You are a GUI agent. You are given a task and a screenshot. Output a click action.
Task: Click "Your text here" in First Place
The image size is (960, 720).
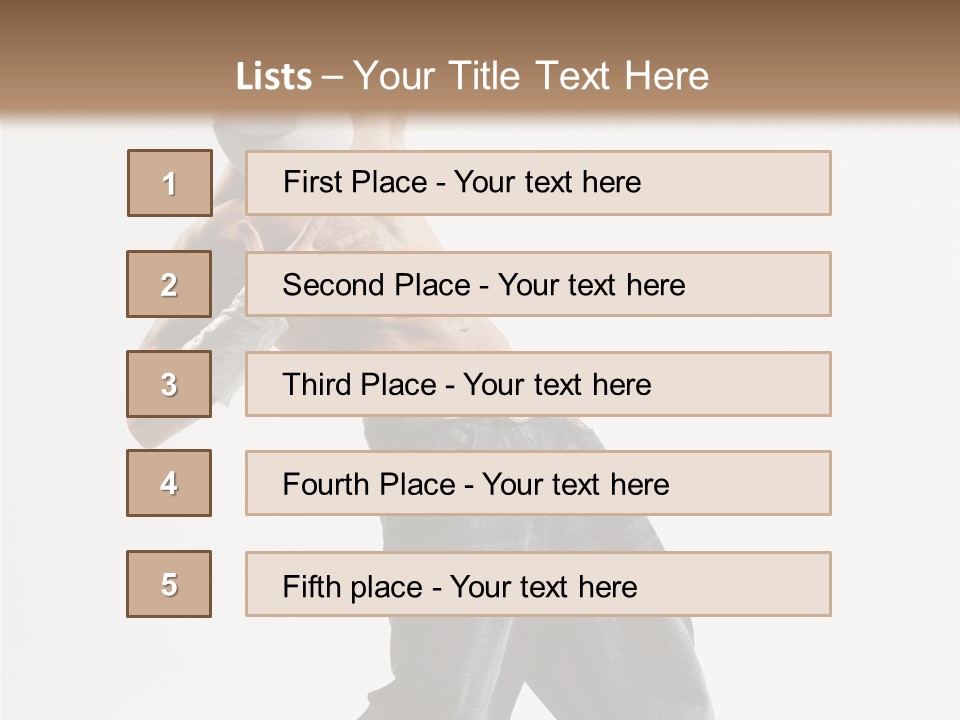pyautogui.click(x=547, y=182)
